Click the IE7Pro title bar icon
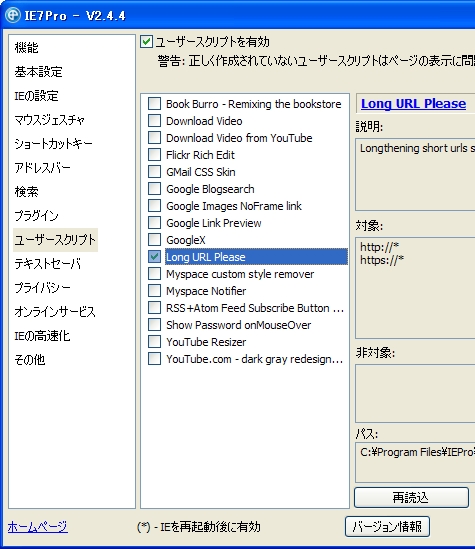 point(13,15)
